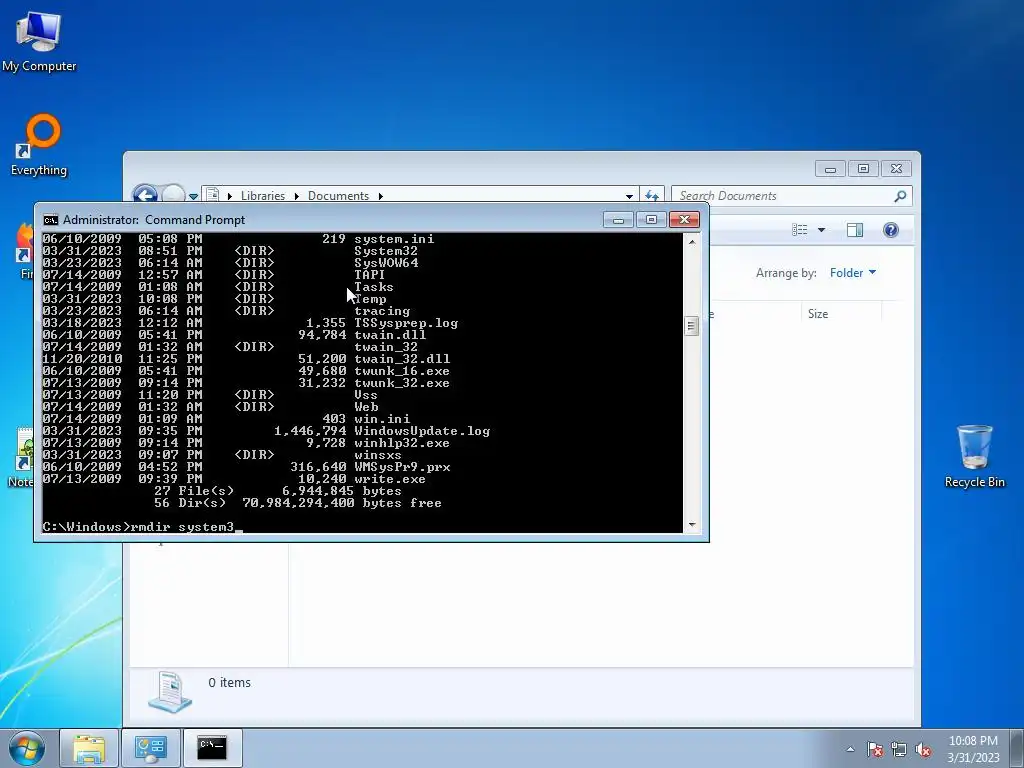Click the Explorer refresh button
1024x768 pixels.
(652, 195)
